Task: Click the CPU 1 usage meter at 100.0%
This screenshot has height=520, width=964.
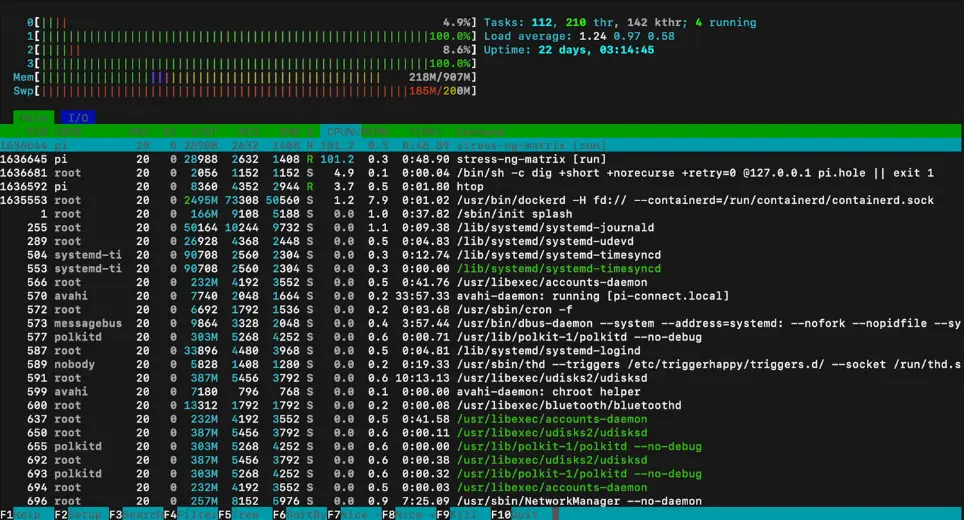Action: tap(251, 36)
